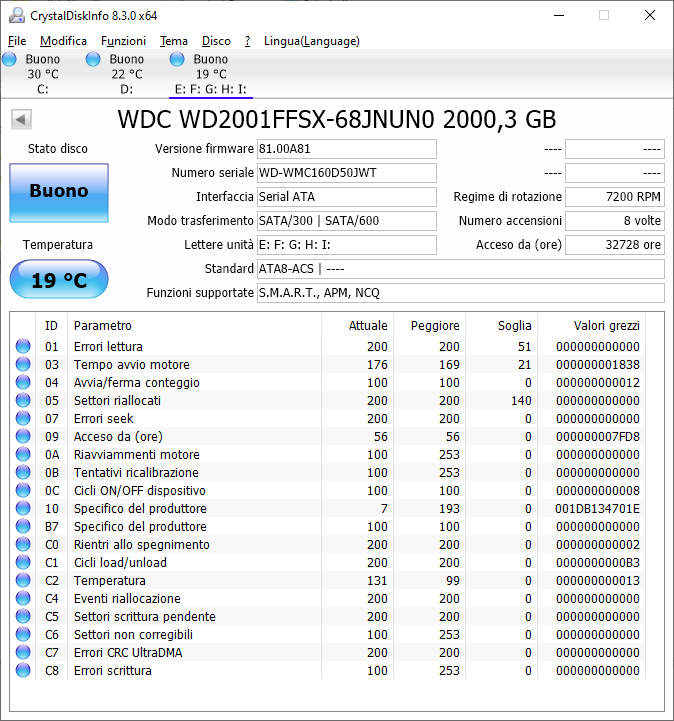This screenshot has width=674, height=721.
Task: Select the E: F: G: H: I: drive
Action: (x=211, y=74)
